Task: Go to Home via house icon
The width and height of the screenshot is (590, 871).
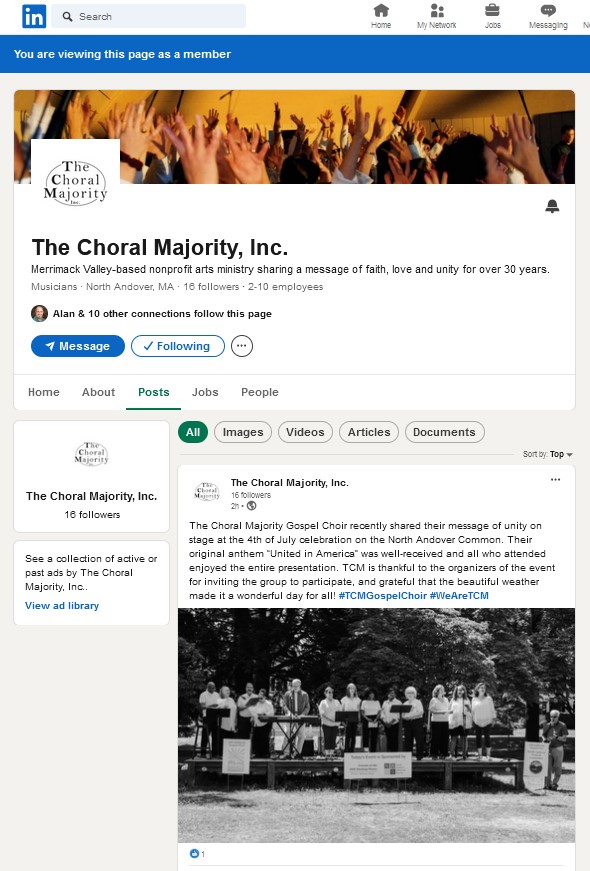Action: [381, 11]
